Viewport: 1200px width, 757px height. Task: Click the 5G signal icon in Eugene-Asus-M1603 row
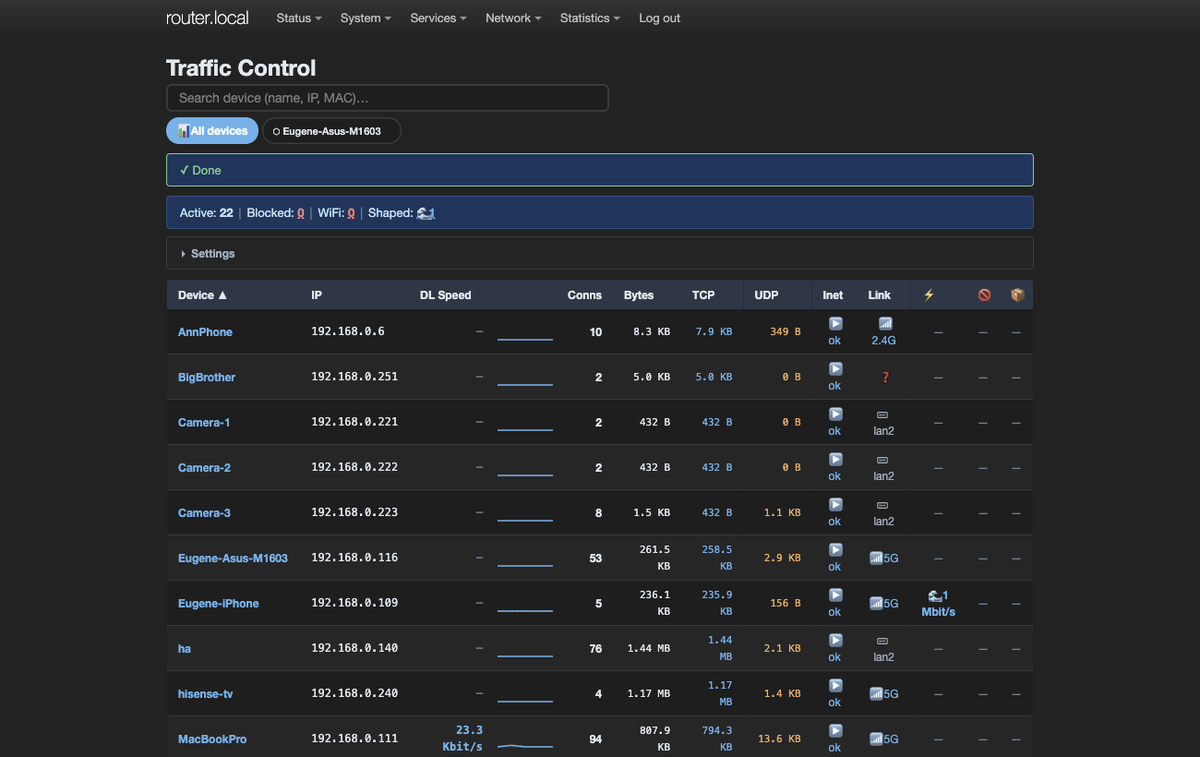click(876, 558)
